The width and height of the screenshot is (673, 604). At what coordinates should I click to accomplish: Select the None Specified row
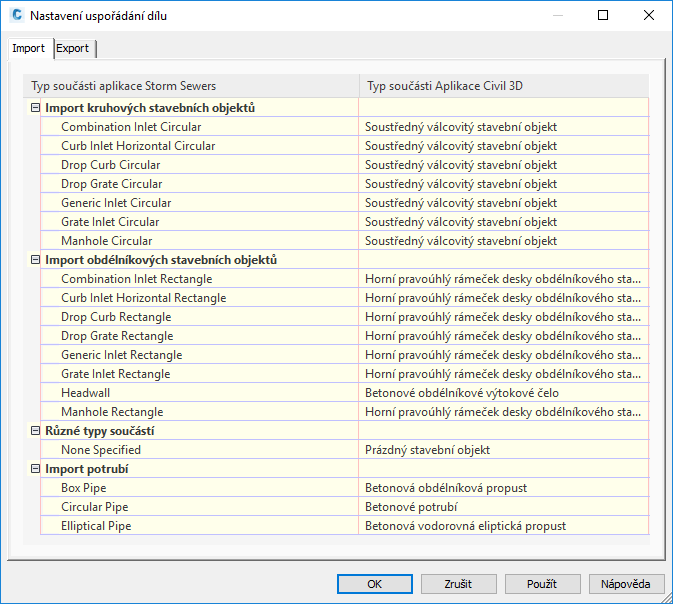pos(101,450)
